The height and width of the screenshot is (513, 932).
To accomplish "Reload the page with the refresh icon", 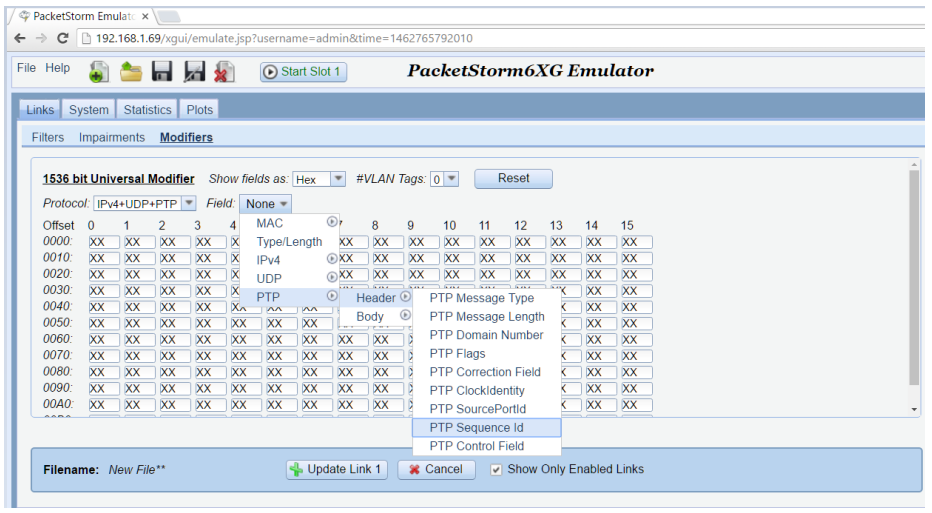I will coord(62,38).
